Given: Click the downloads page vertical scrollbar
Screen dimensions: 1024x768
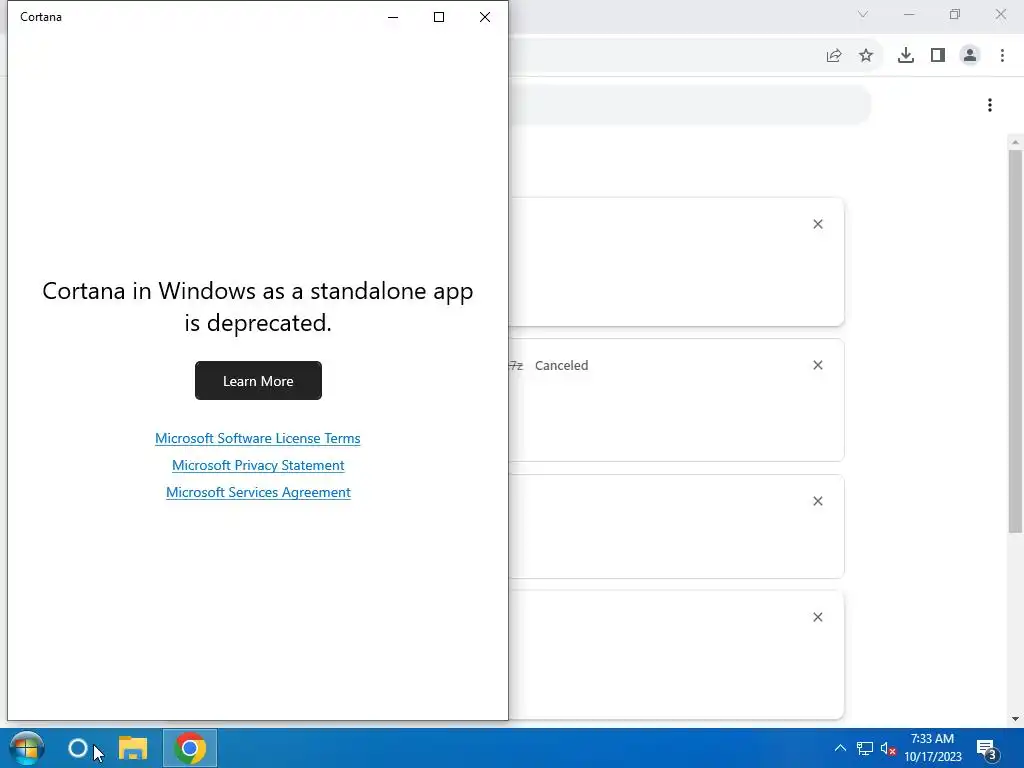Looking at the screenshot, I should pyautogui.click(x=1015, y=341).
